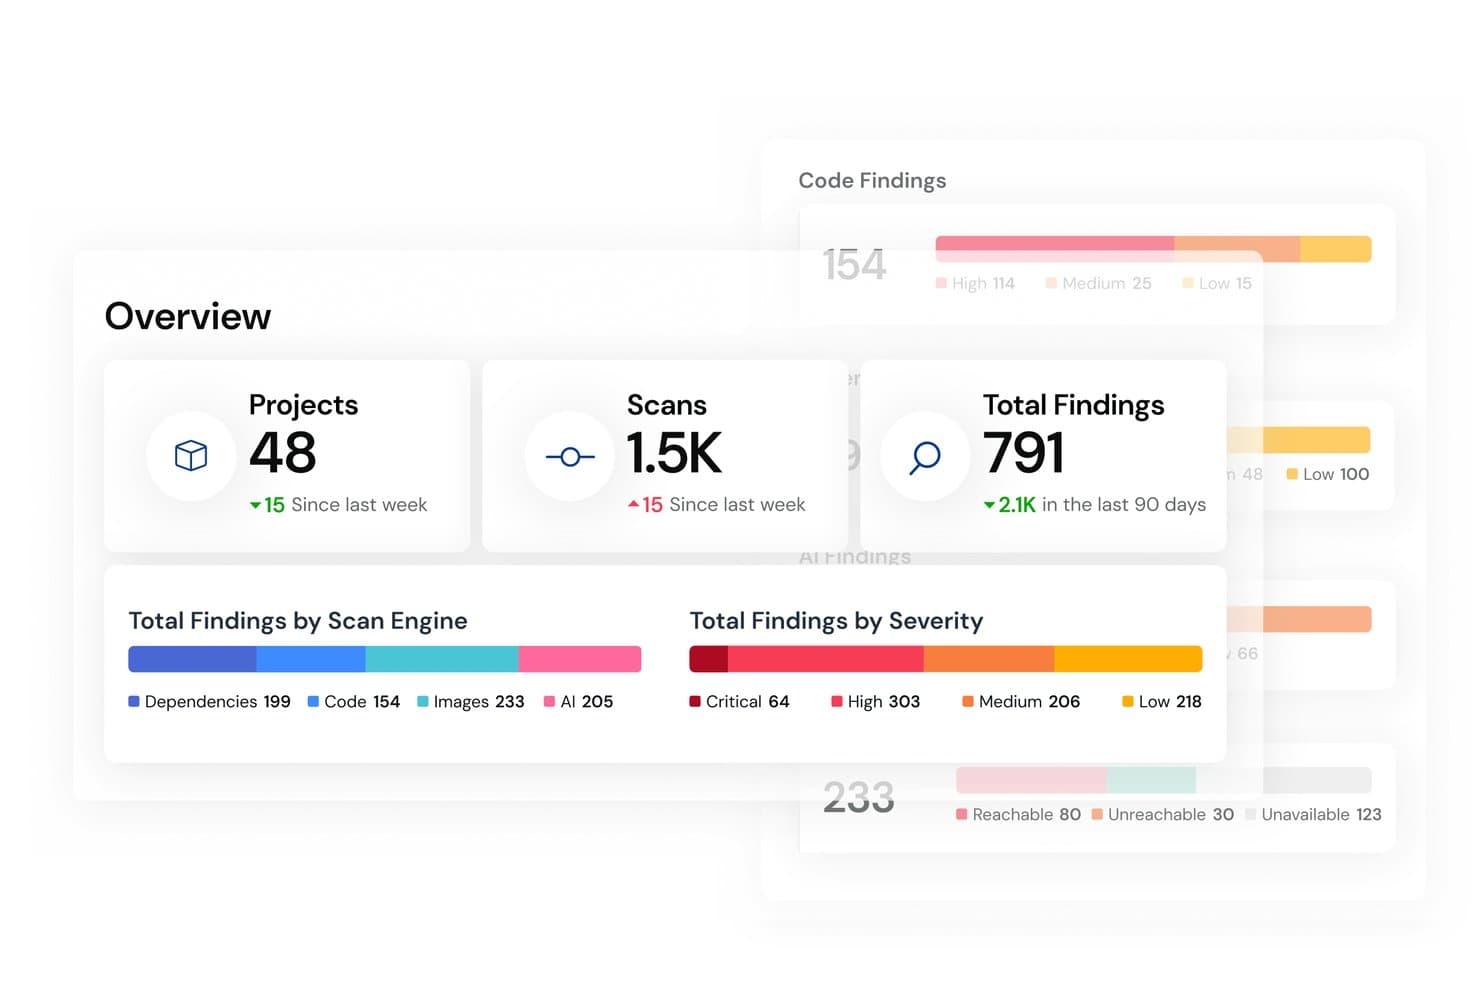This screenshot has width=1480, height=987.
Task: Select the Dependencies 199 legend swatch
Action: [x=134, y=702]
